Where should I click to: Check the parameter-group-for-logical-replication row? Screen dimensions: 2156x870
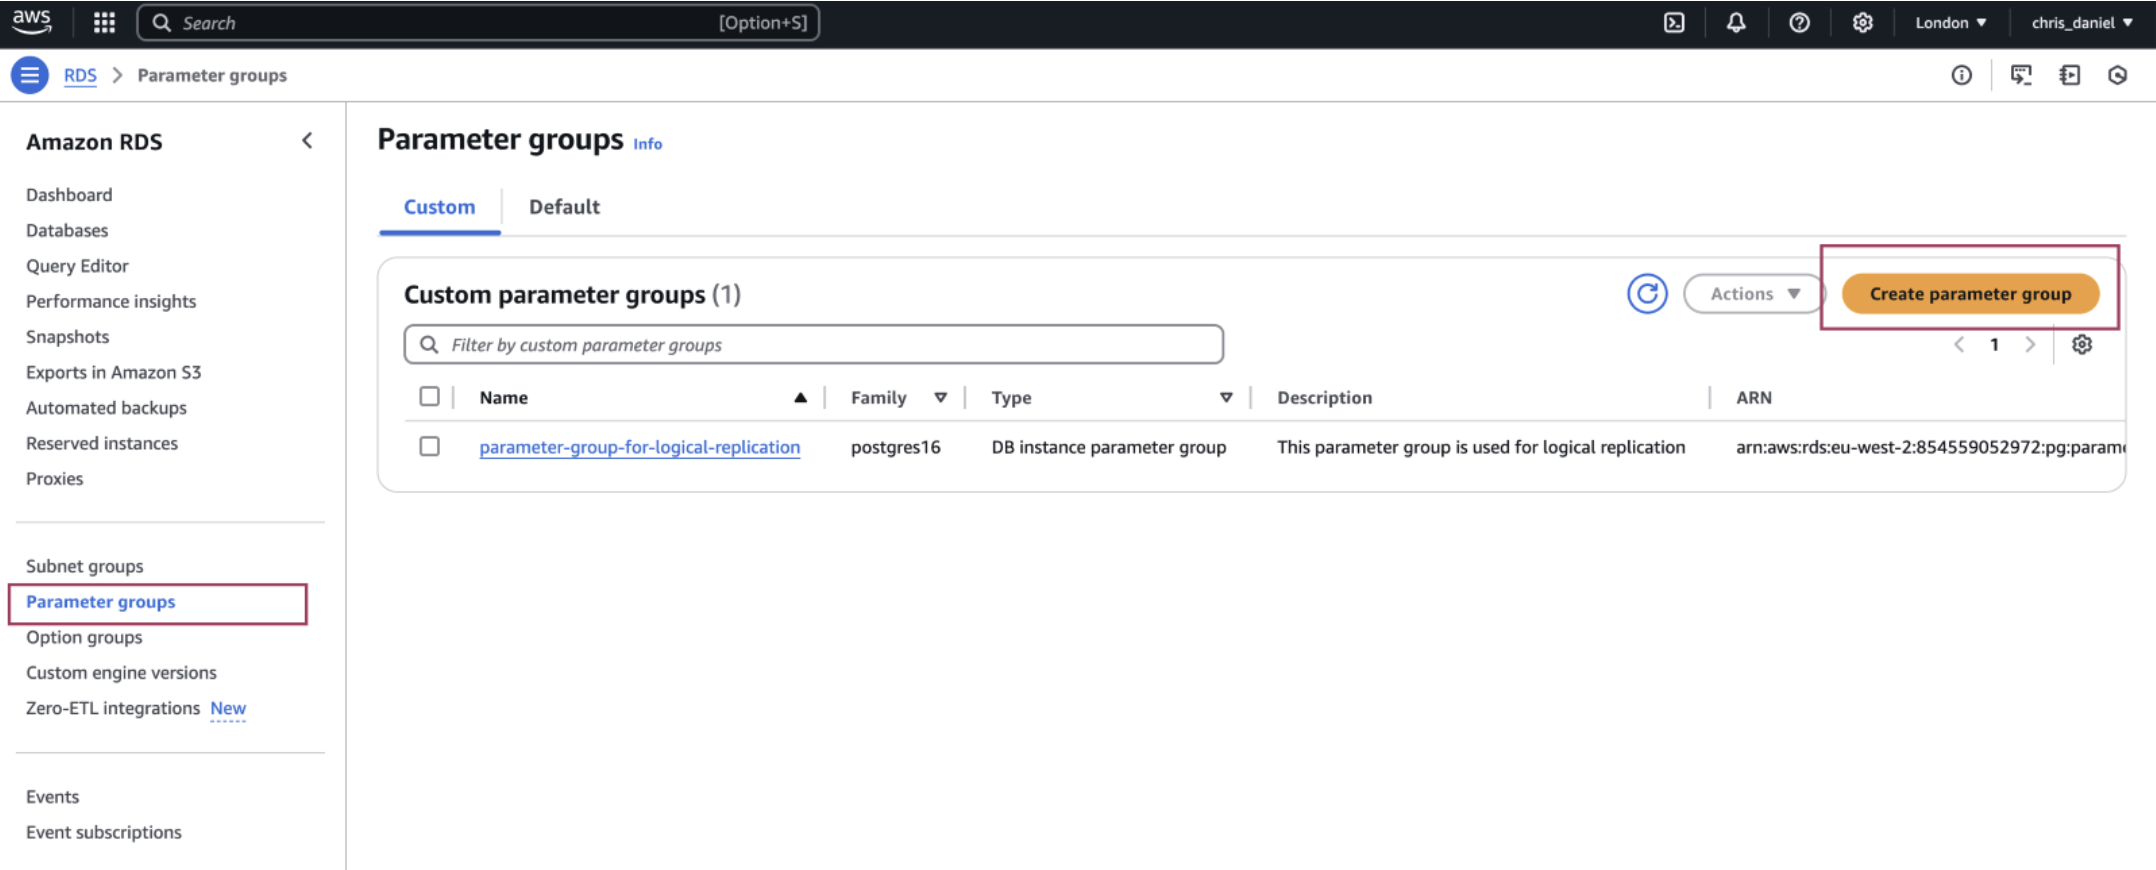pos(430,446)
